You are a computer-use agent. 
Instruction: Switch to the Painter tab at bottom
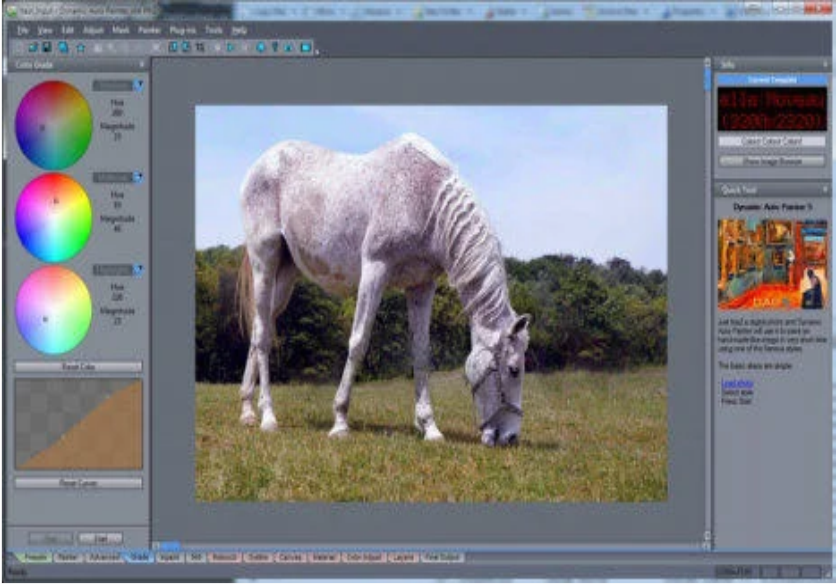tap(68, 557)
